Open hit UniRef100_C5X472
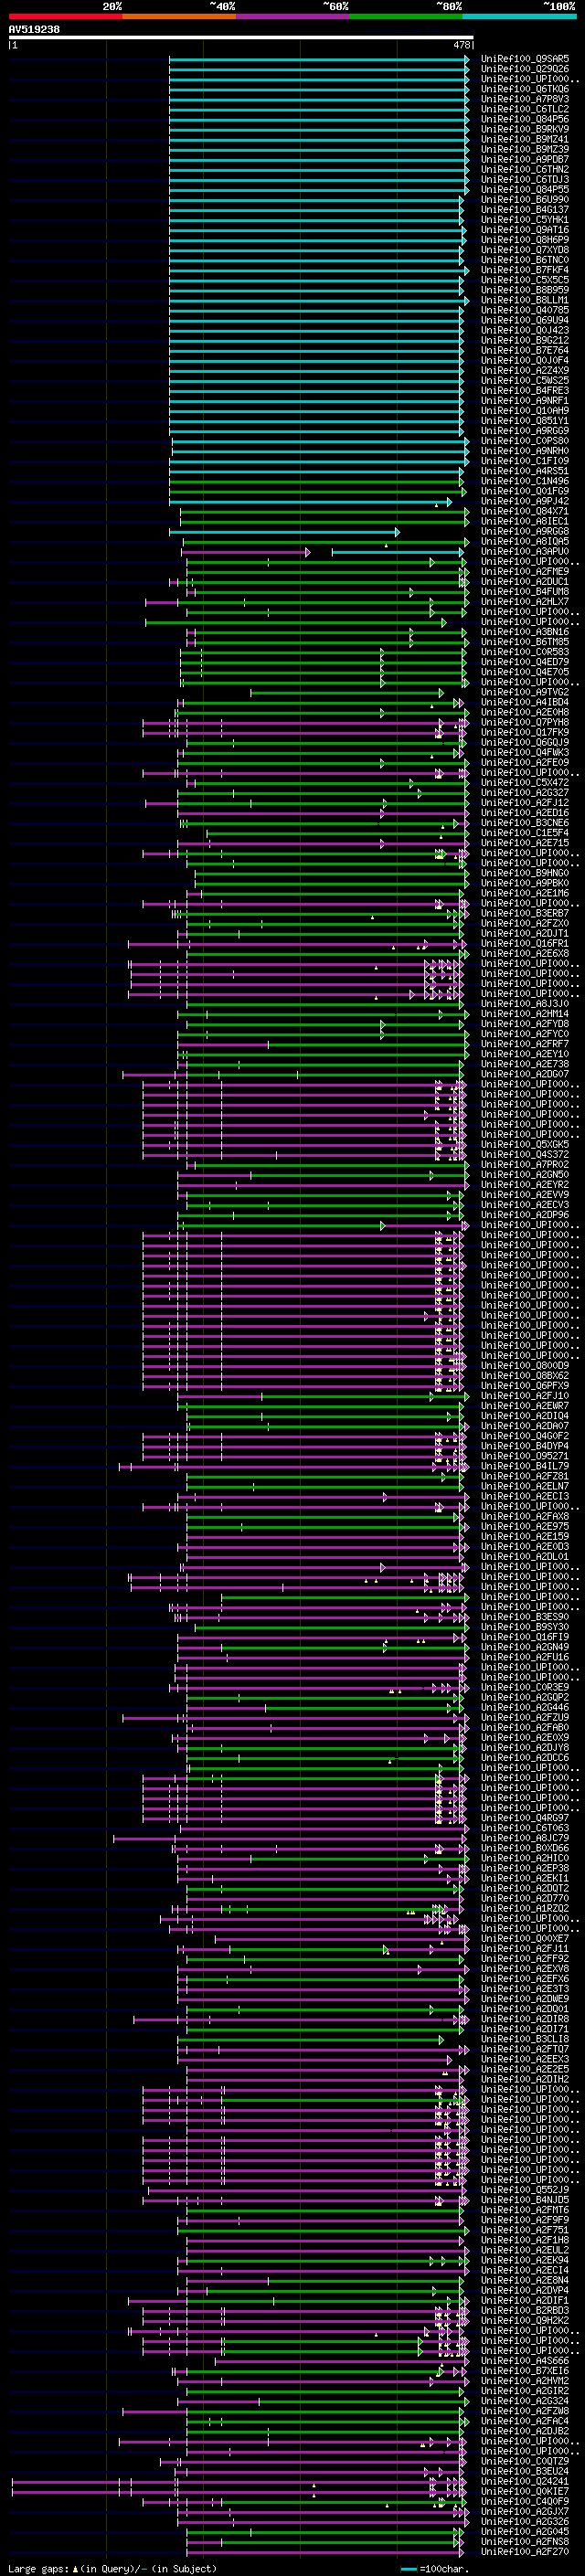This screenshot has width=585, height=2576. (525, 783)
